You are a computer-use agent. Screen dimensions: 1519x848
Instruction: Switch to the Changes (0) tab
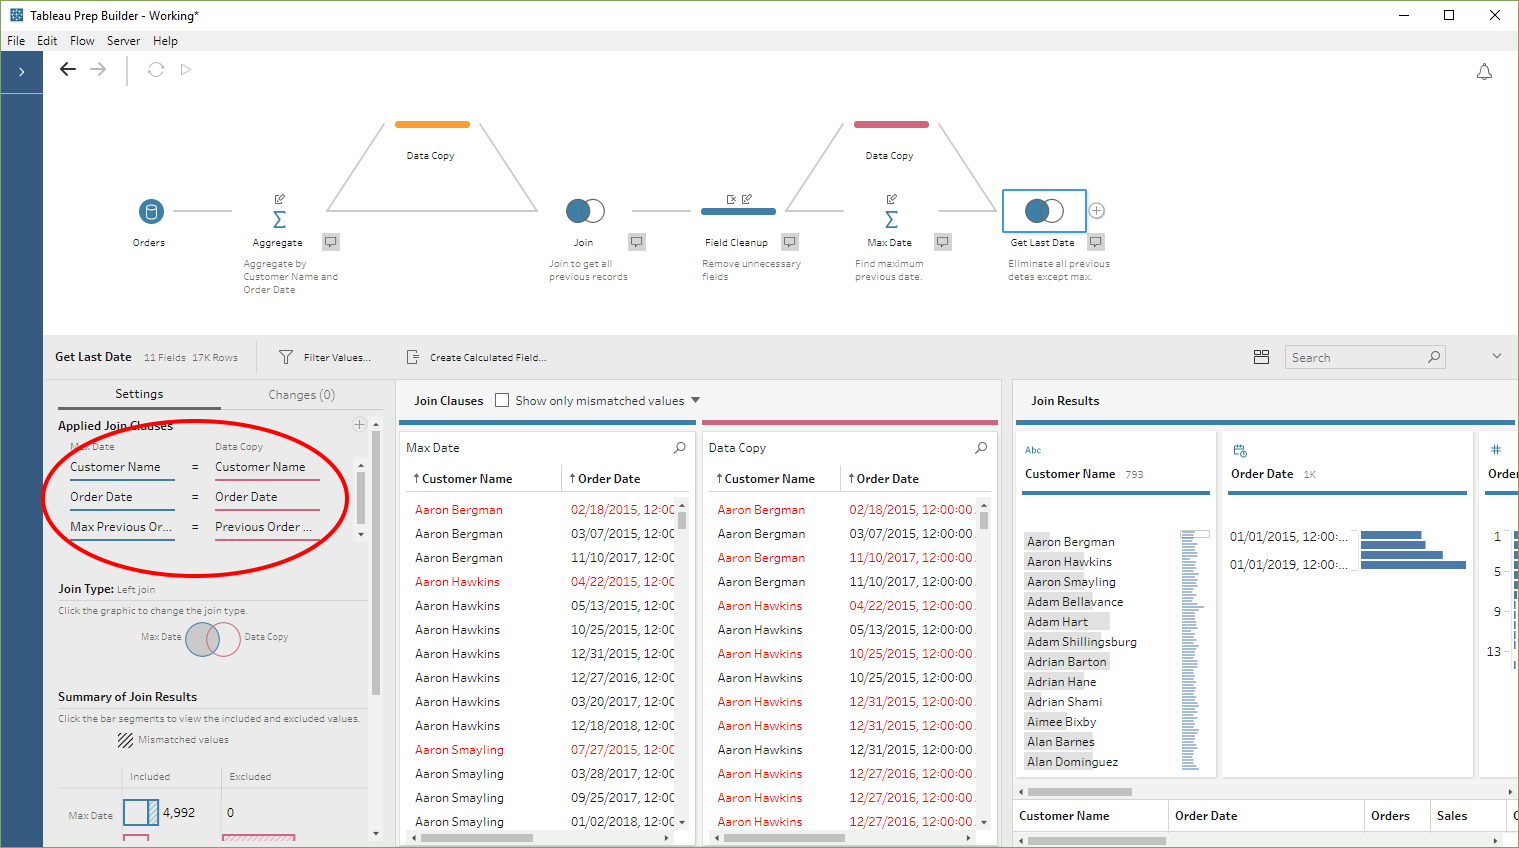301,395
